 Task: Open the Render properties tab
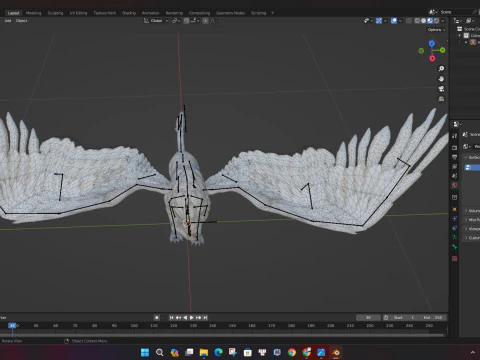click(455, 147)
